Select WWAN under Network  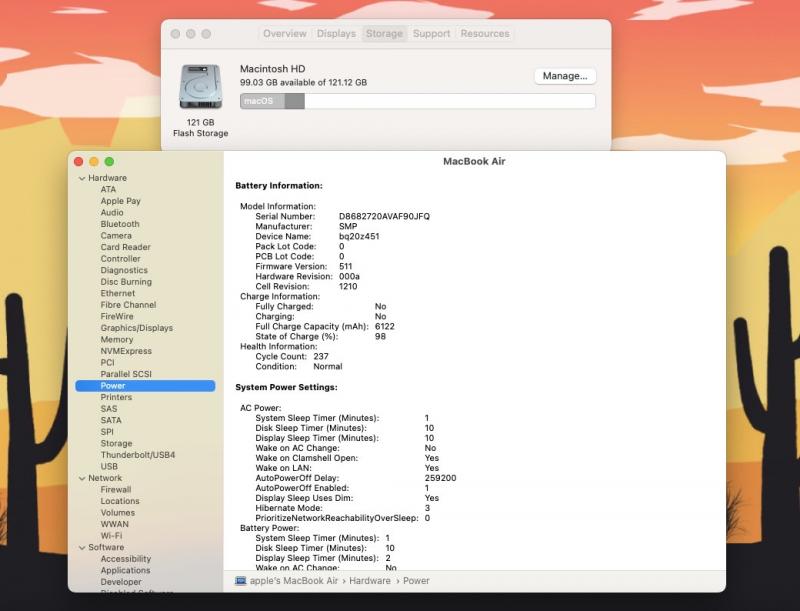pyautogui.click(x=114, y=524)
